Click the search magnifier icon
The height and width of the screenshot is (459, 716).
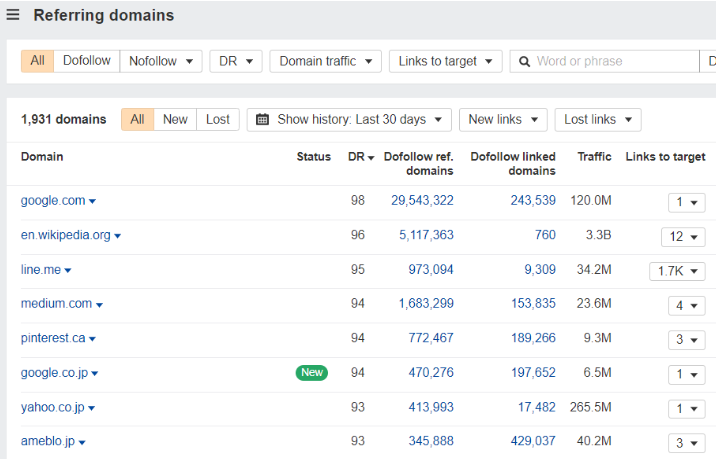523,61
